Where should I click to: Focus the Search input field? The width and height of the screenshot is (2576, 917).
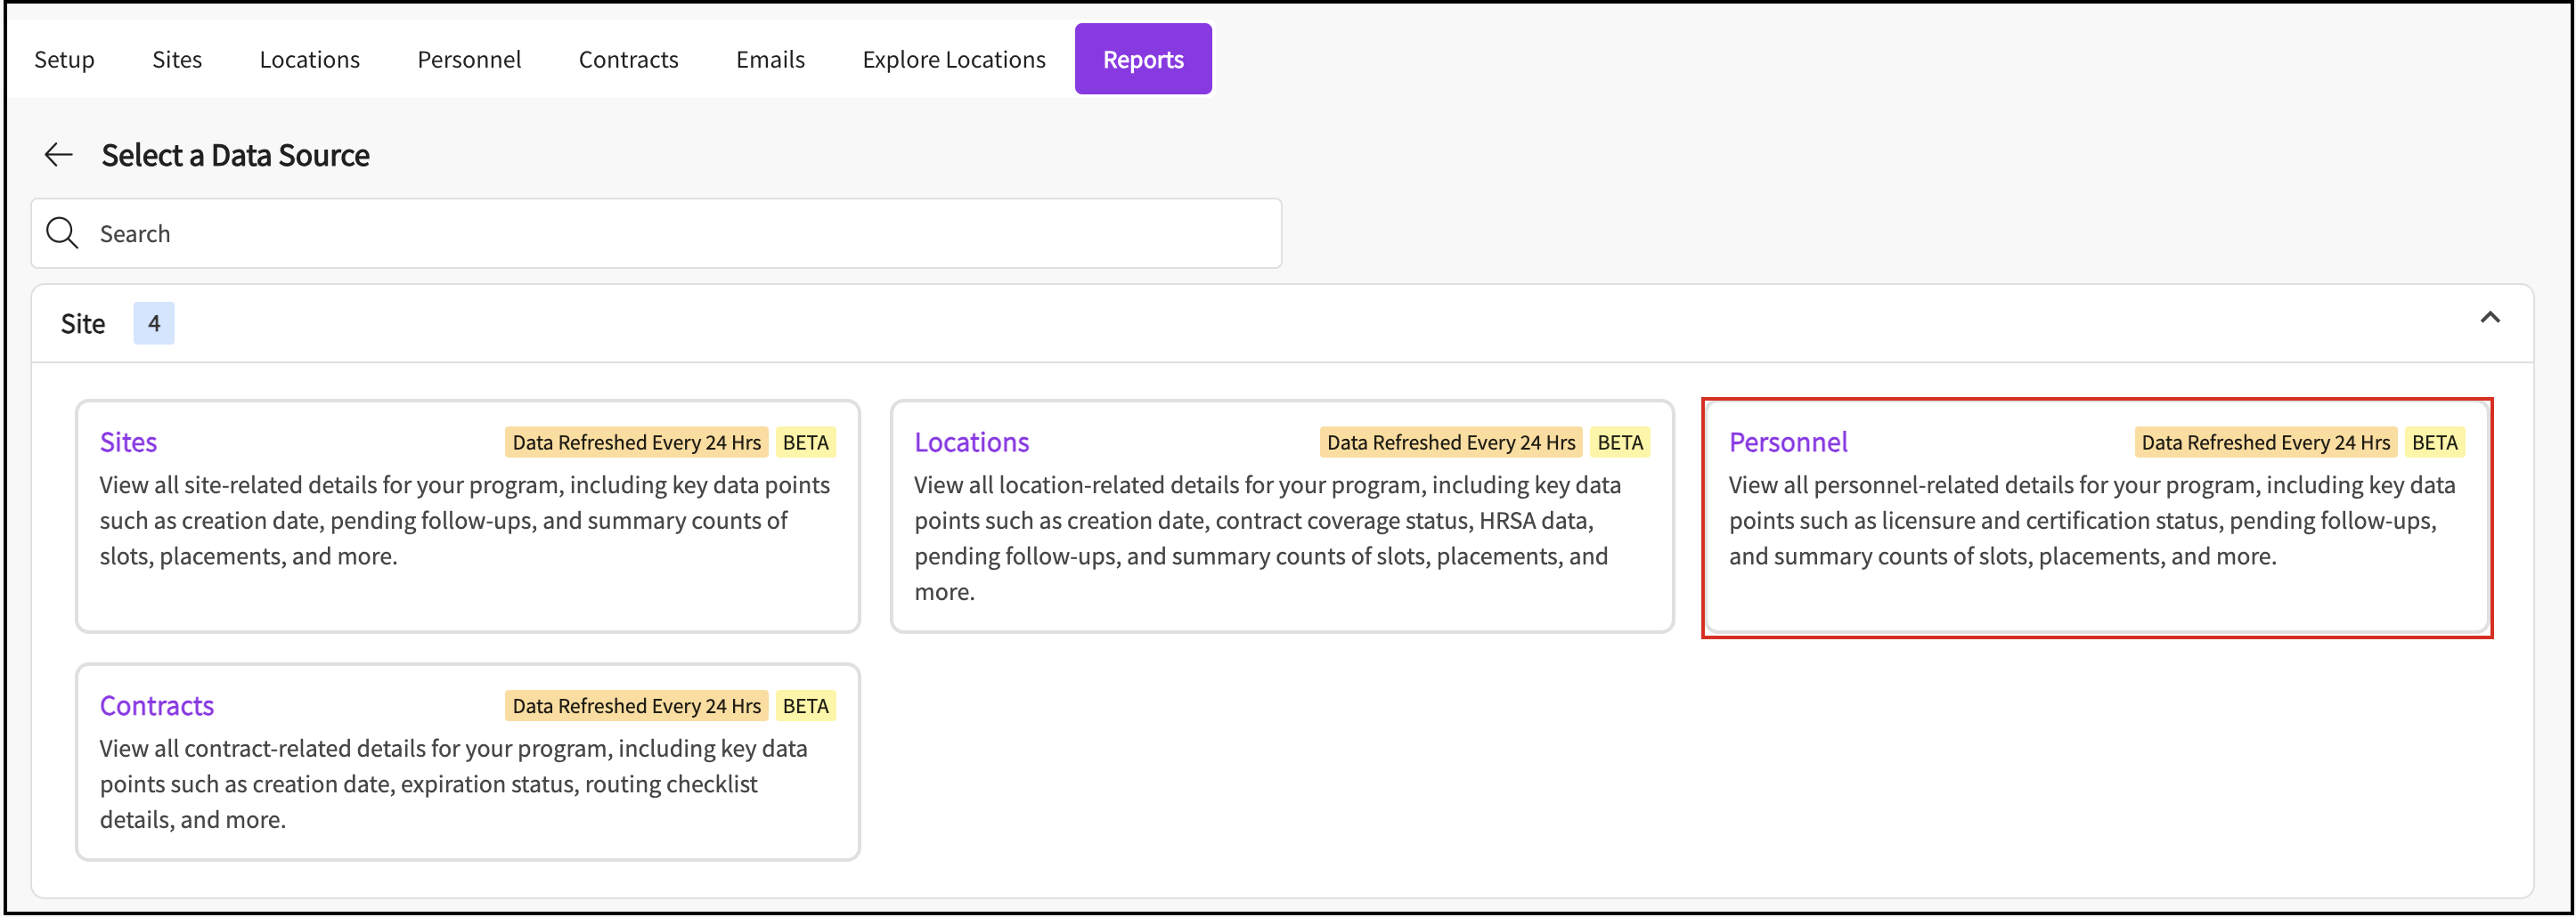click(x=680, y=233)
